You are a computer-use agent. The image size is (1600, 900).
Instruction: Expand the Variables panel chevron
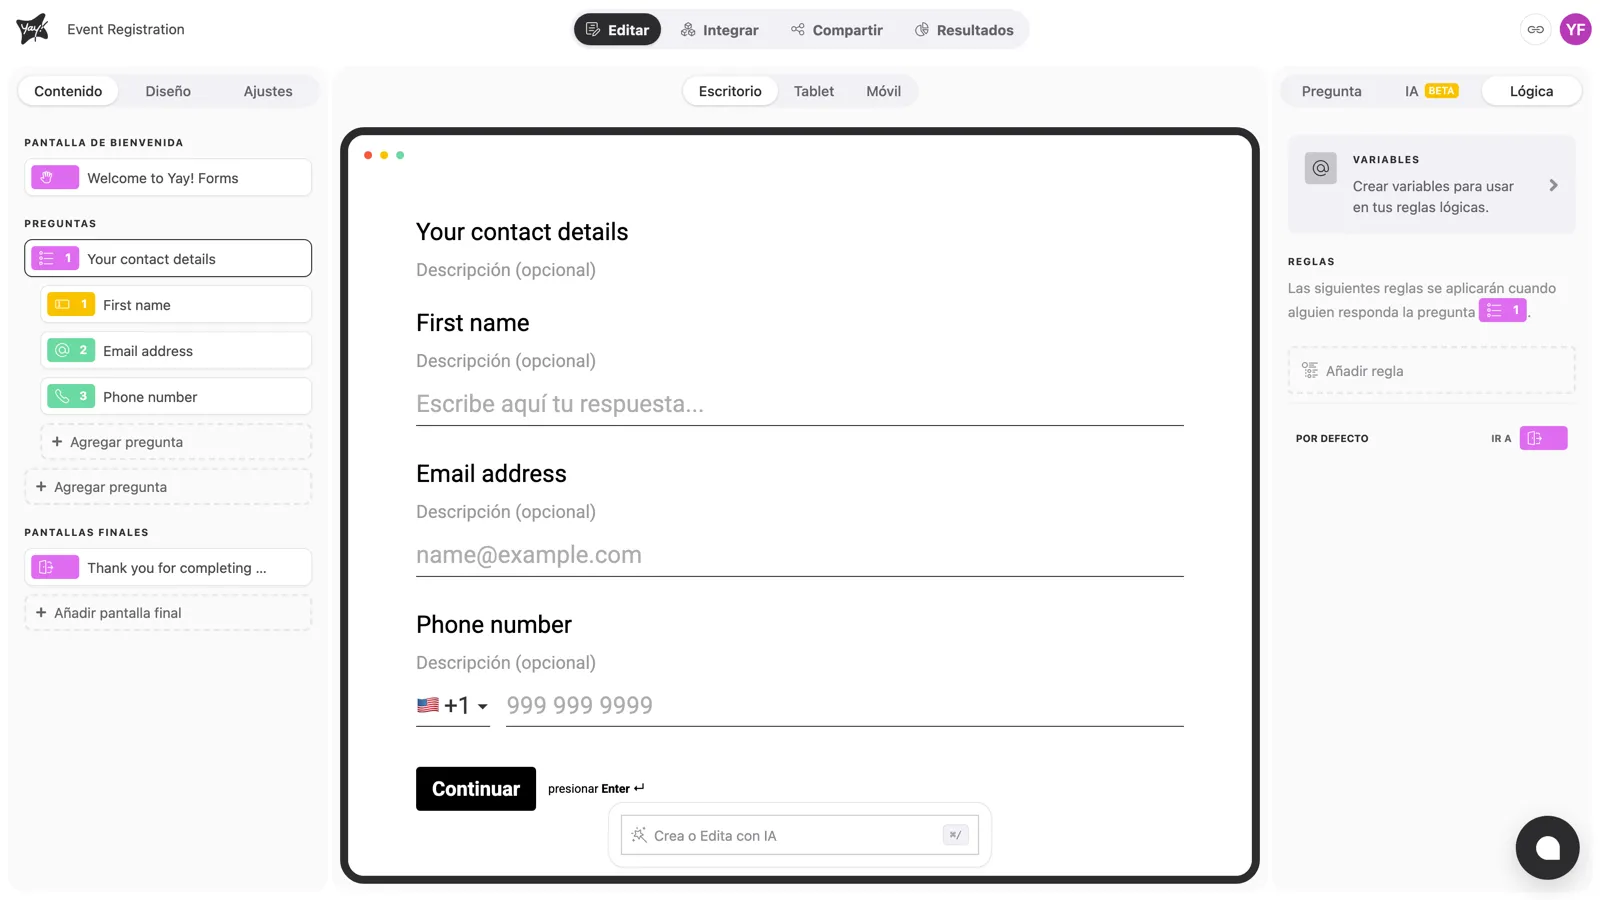click(x=1553, y=185)
